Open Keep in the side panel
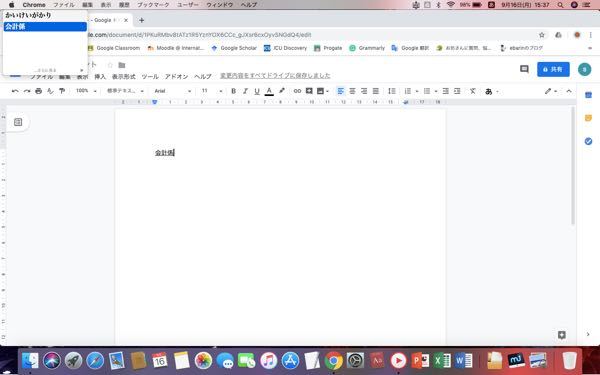600x375 pixels. tap(588, 118)
